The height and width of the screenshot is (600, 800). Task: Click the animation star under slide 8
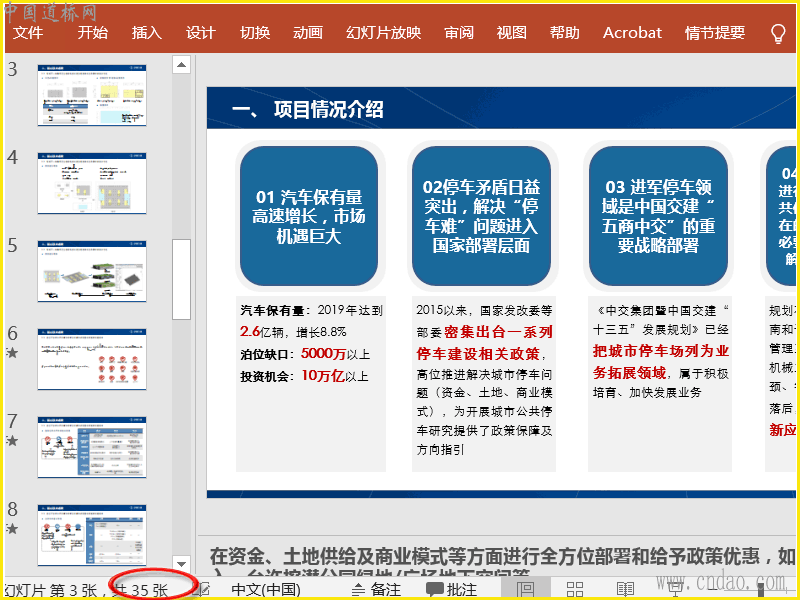pos(12,529)
